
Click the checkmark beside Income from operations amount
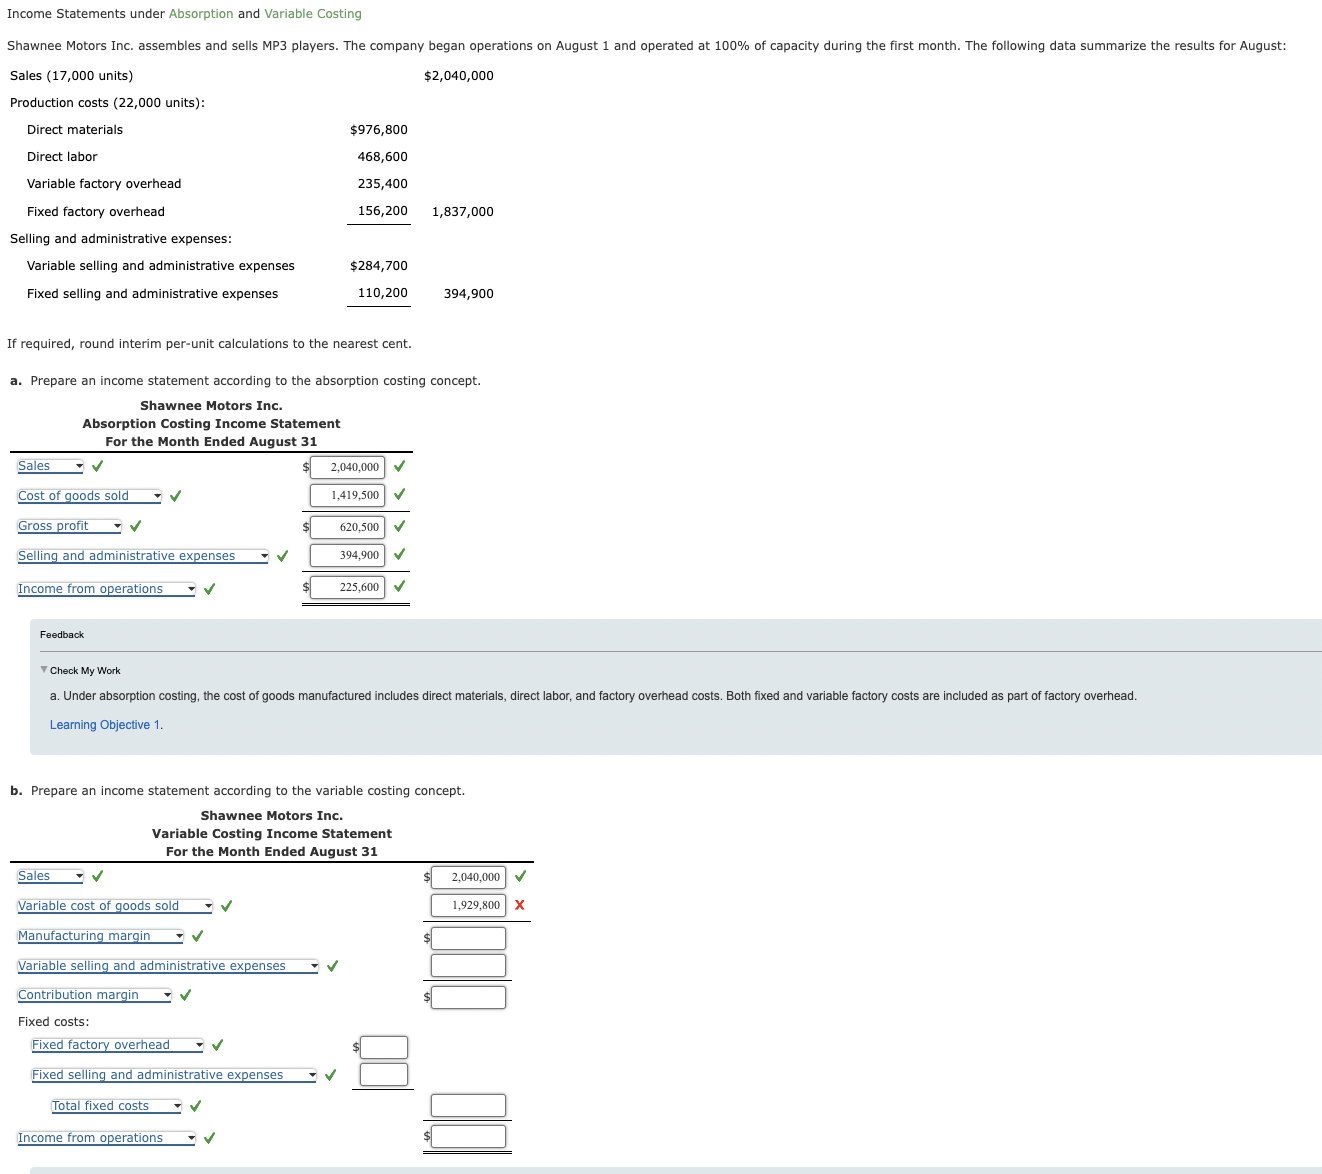coord(399,587)
